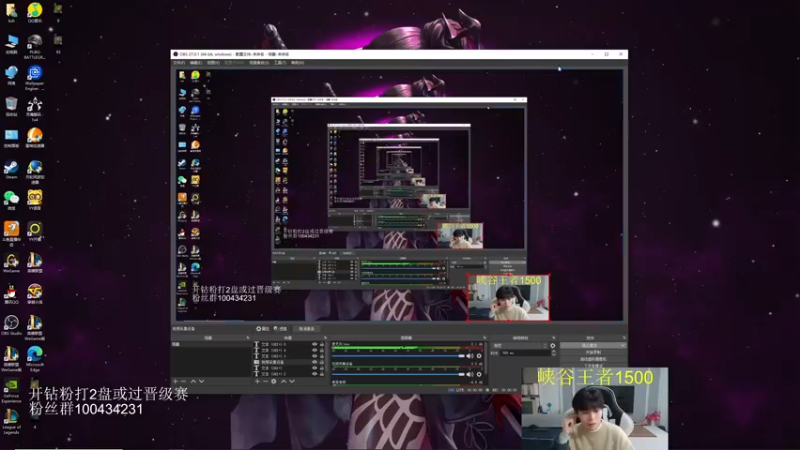Screen dimensions: 800x450
Task: Open the 编辑 menu in OBS
Action: click(196, 63)
